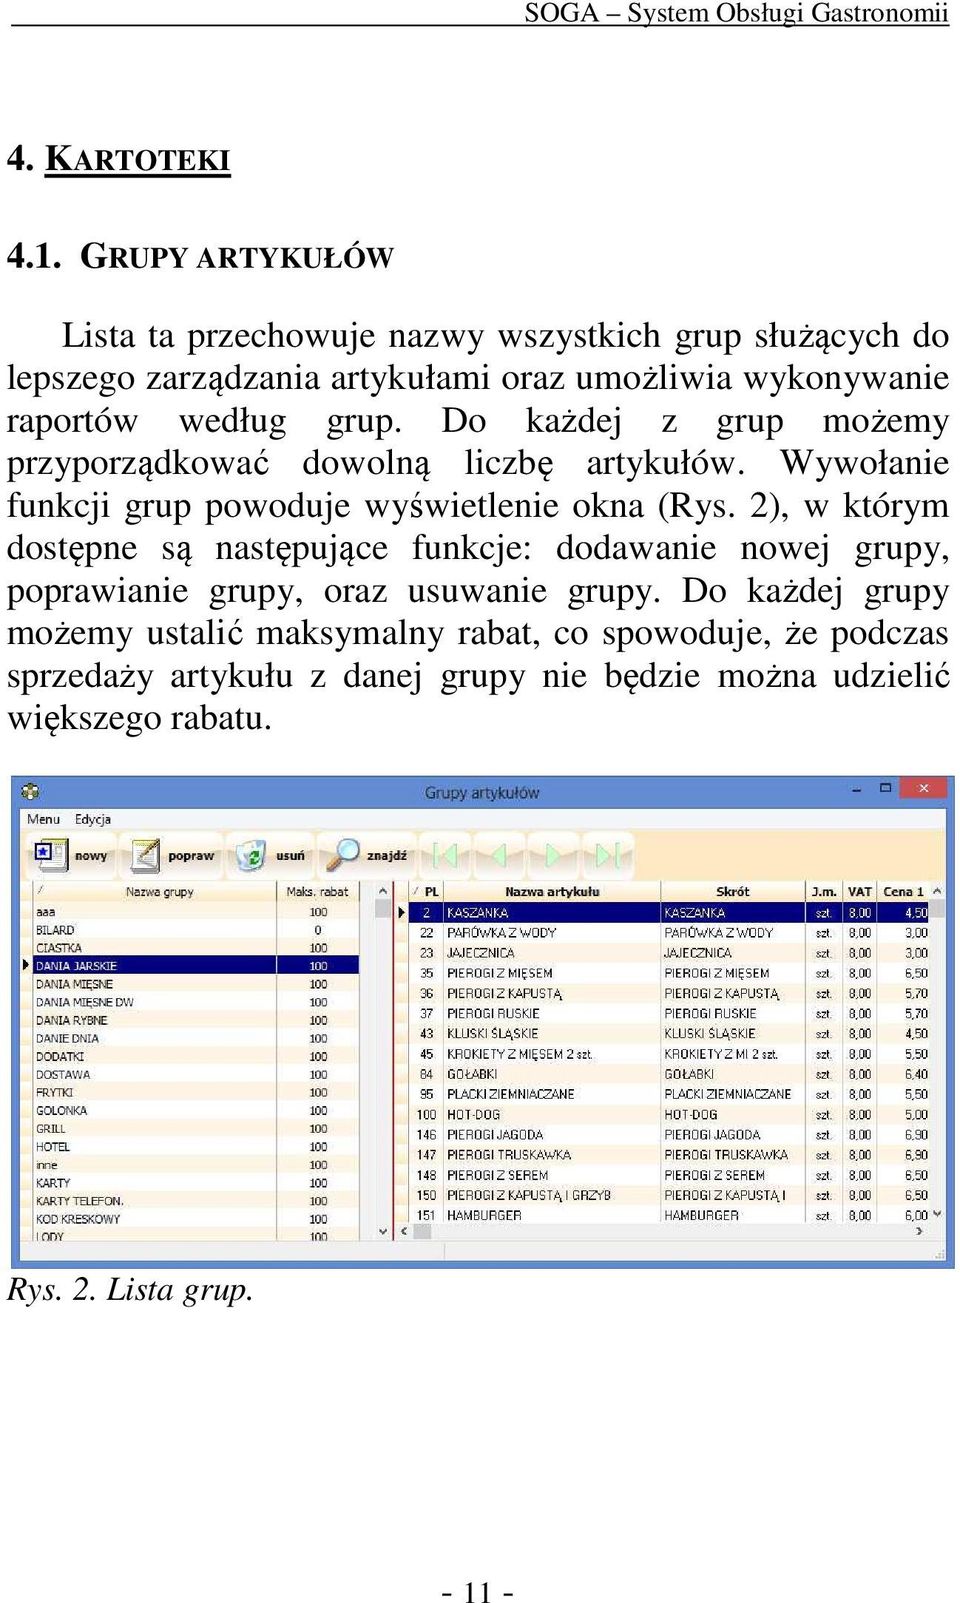Screen dimensions: 960x1603
Task: Click price 6,40 in GOŁĄBKI row
Action: click(x=903, y=1074)
